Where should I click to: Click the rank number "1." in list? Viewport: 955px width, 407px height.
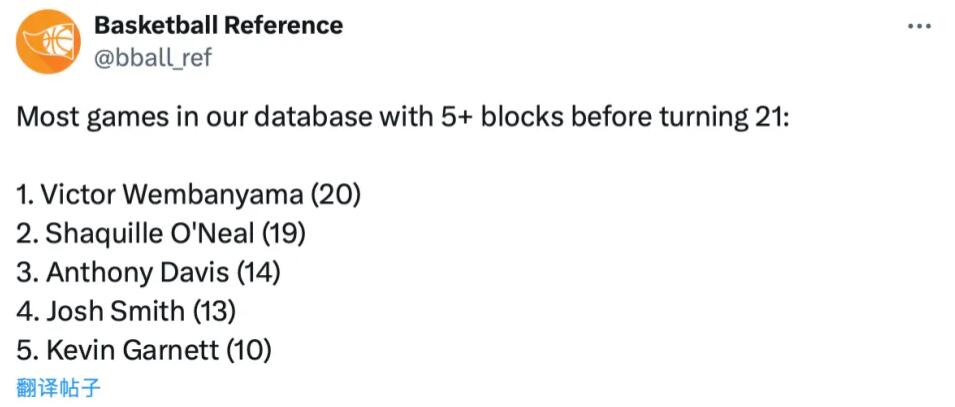coord(26,194)
